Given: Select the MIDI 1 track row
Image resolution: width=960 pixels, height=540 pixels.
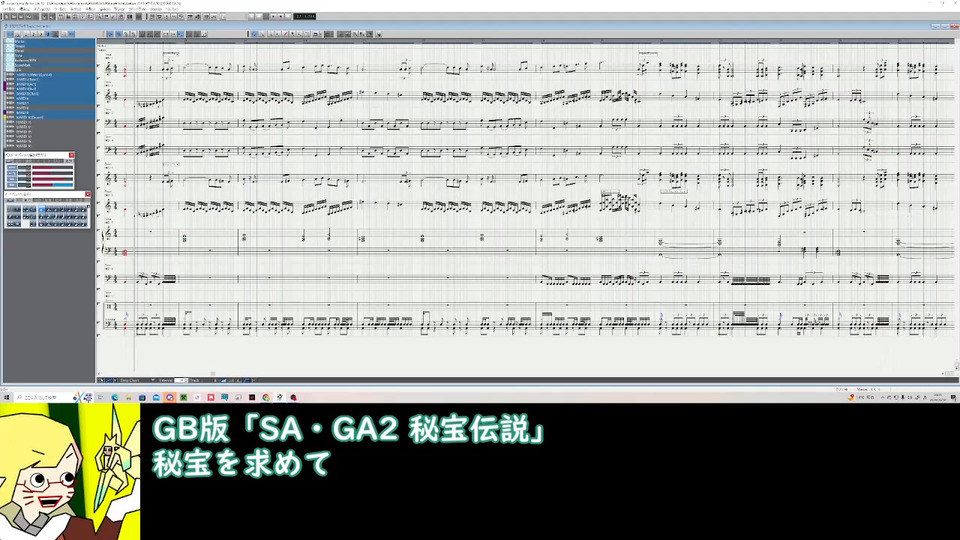Looking at the screenshot, I should (49, 75).
